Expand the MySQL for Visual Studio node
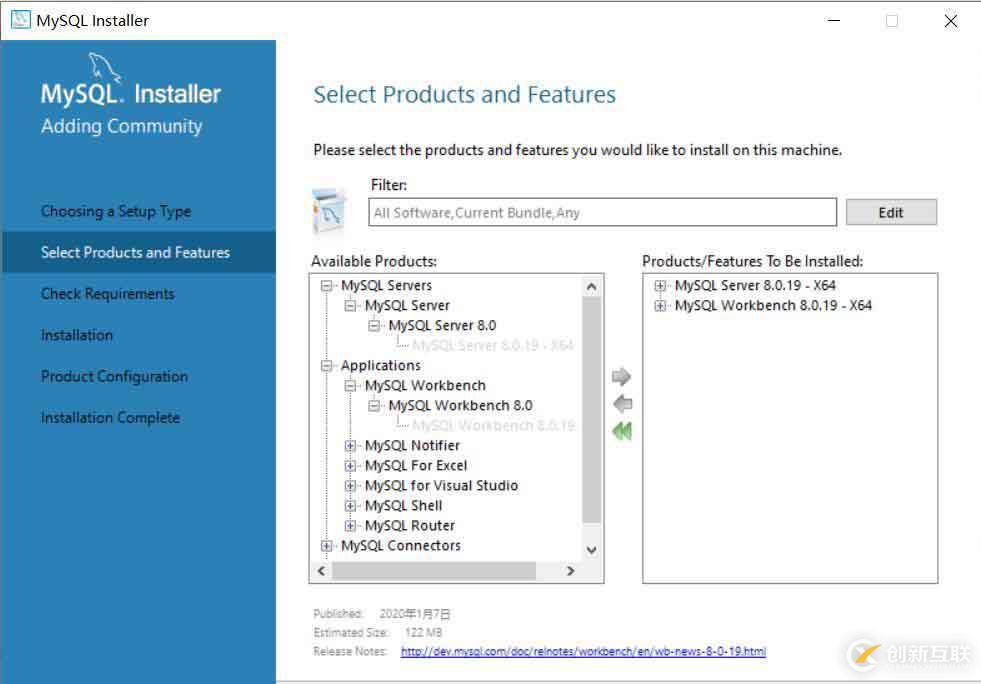This screenshot has width=981, height=684. coord(350,486)
